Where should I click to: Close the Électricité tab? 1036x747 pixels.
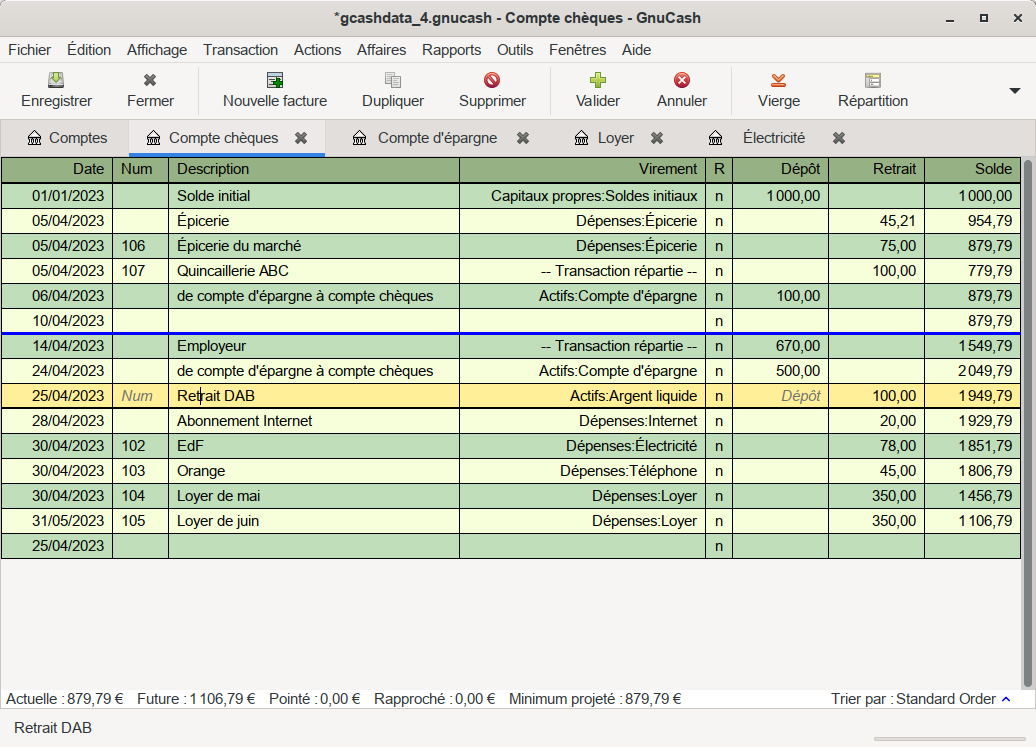[839, 138]
